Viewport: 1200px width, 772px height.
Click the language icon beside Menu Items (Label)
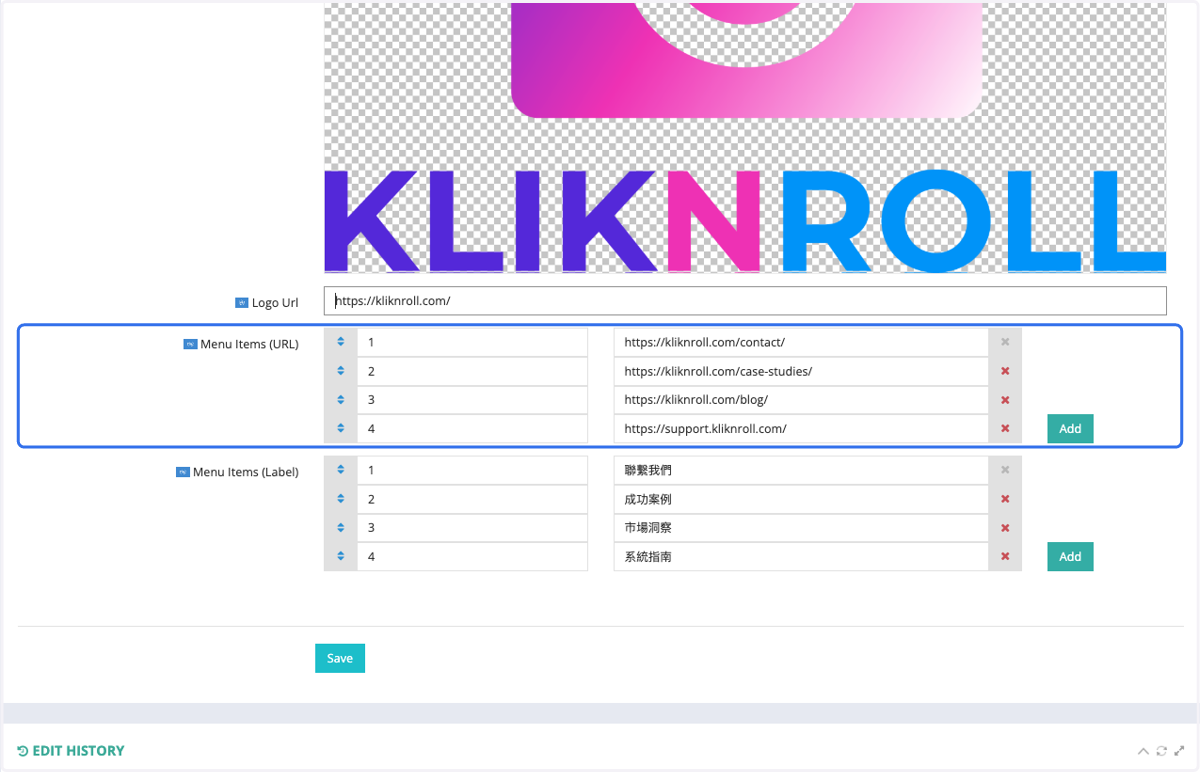(183, 472)
